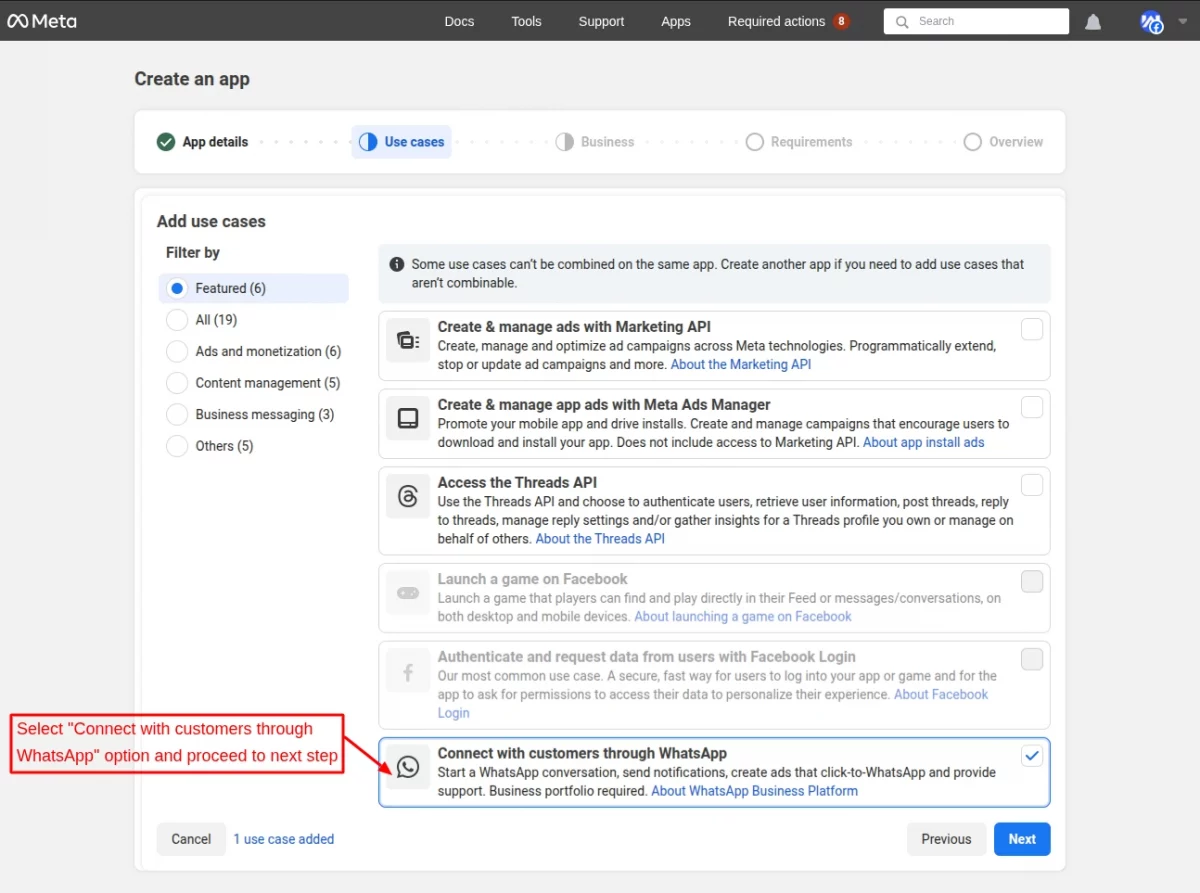This screenshot has width=1200, height=893.
Task: Tick the Facebook Login use case checkbox
Action: point(1032,659)
